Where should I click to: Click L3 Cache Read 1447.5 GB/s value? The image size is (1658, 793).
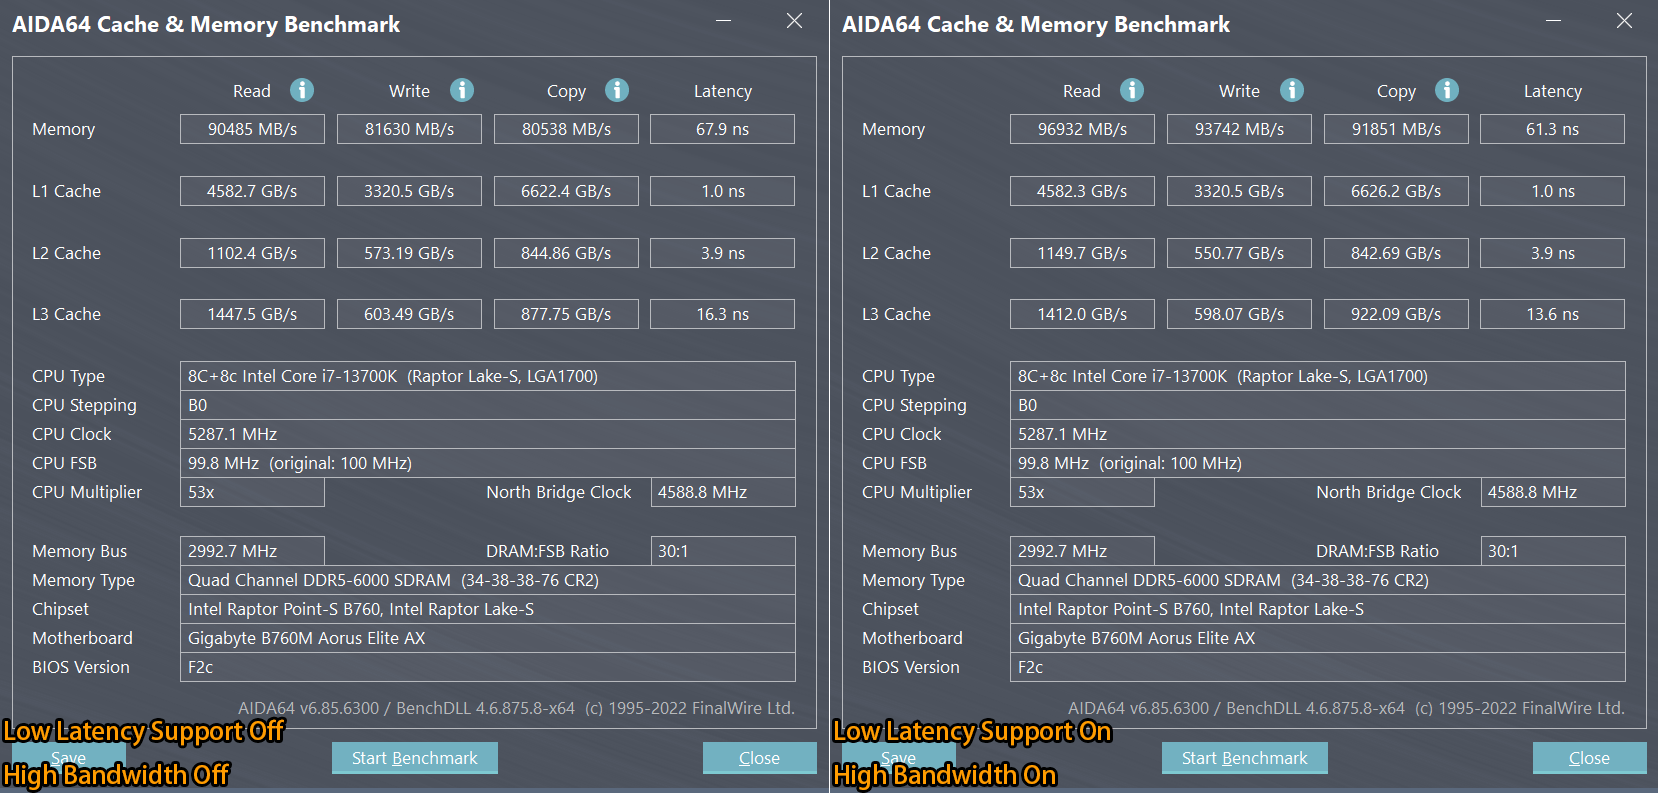pos(252,314)
